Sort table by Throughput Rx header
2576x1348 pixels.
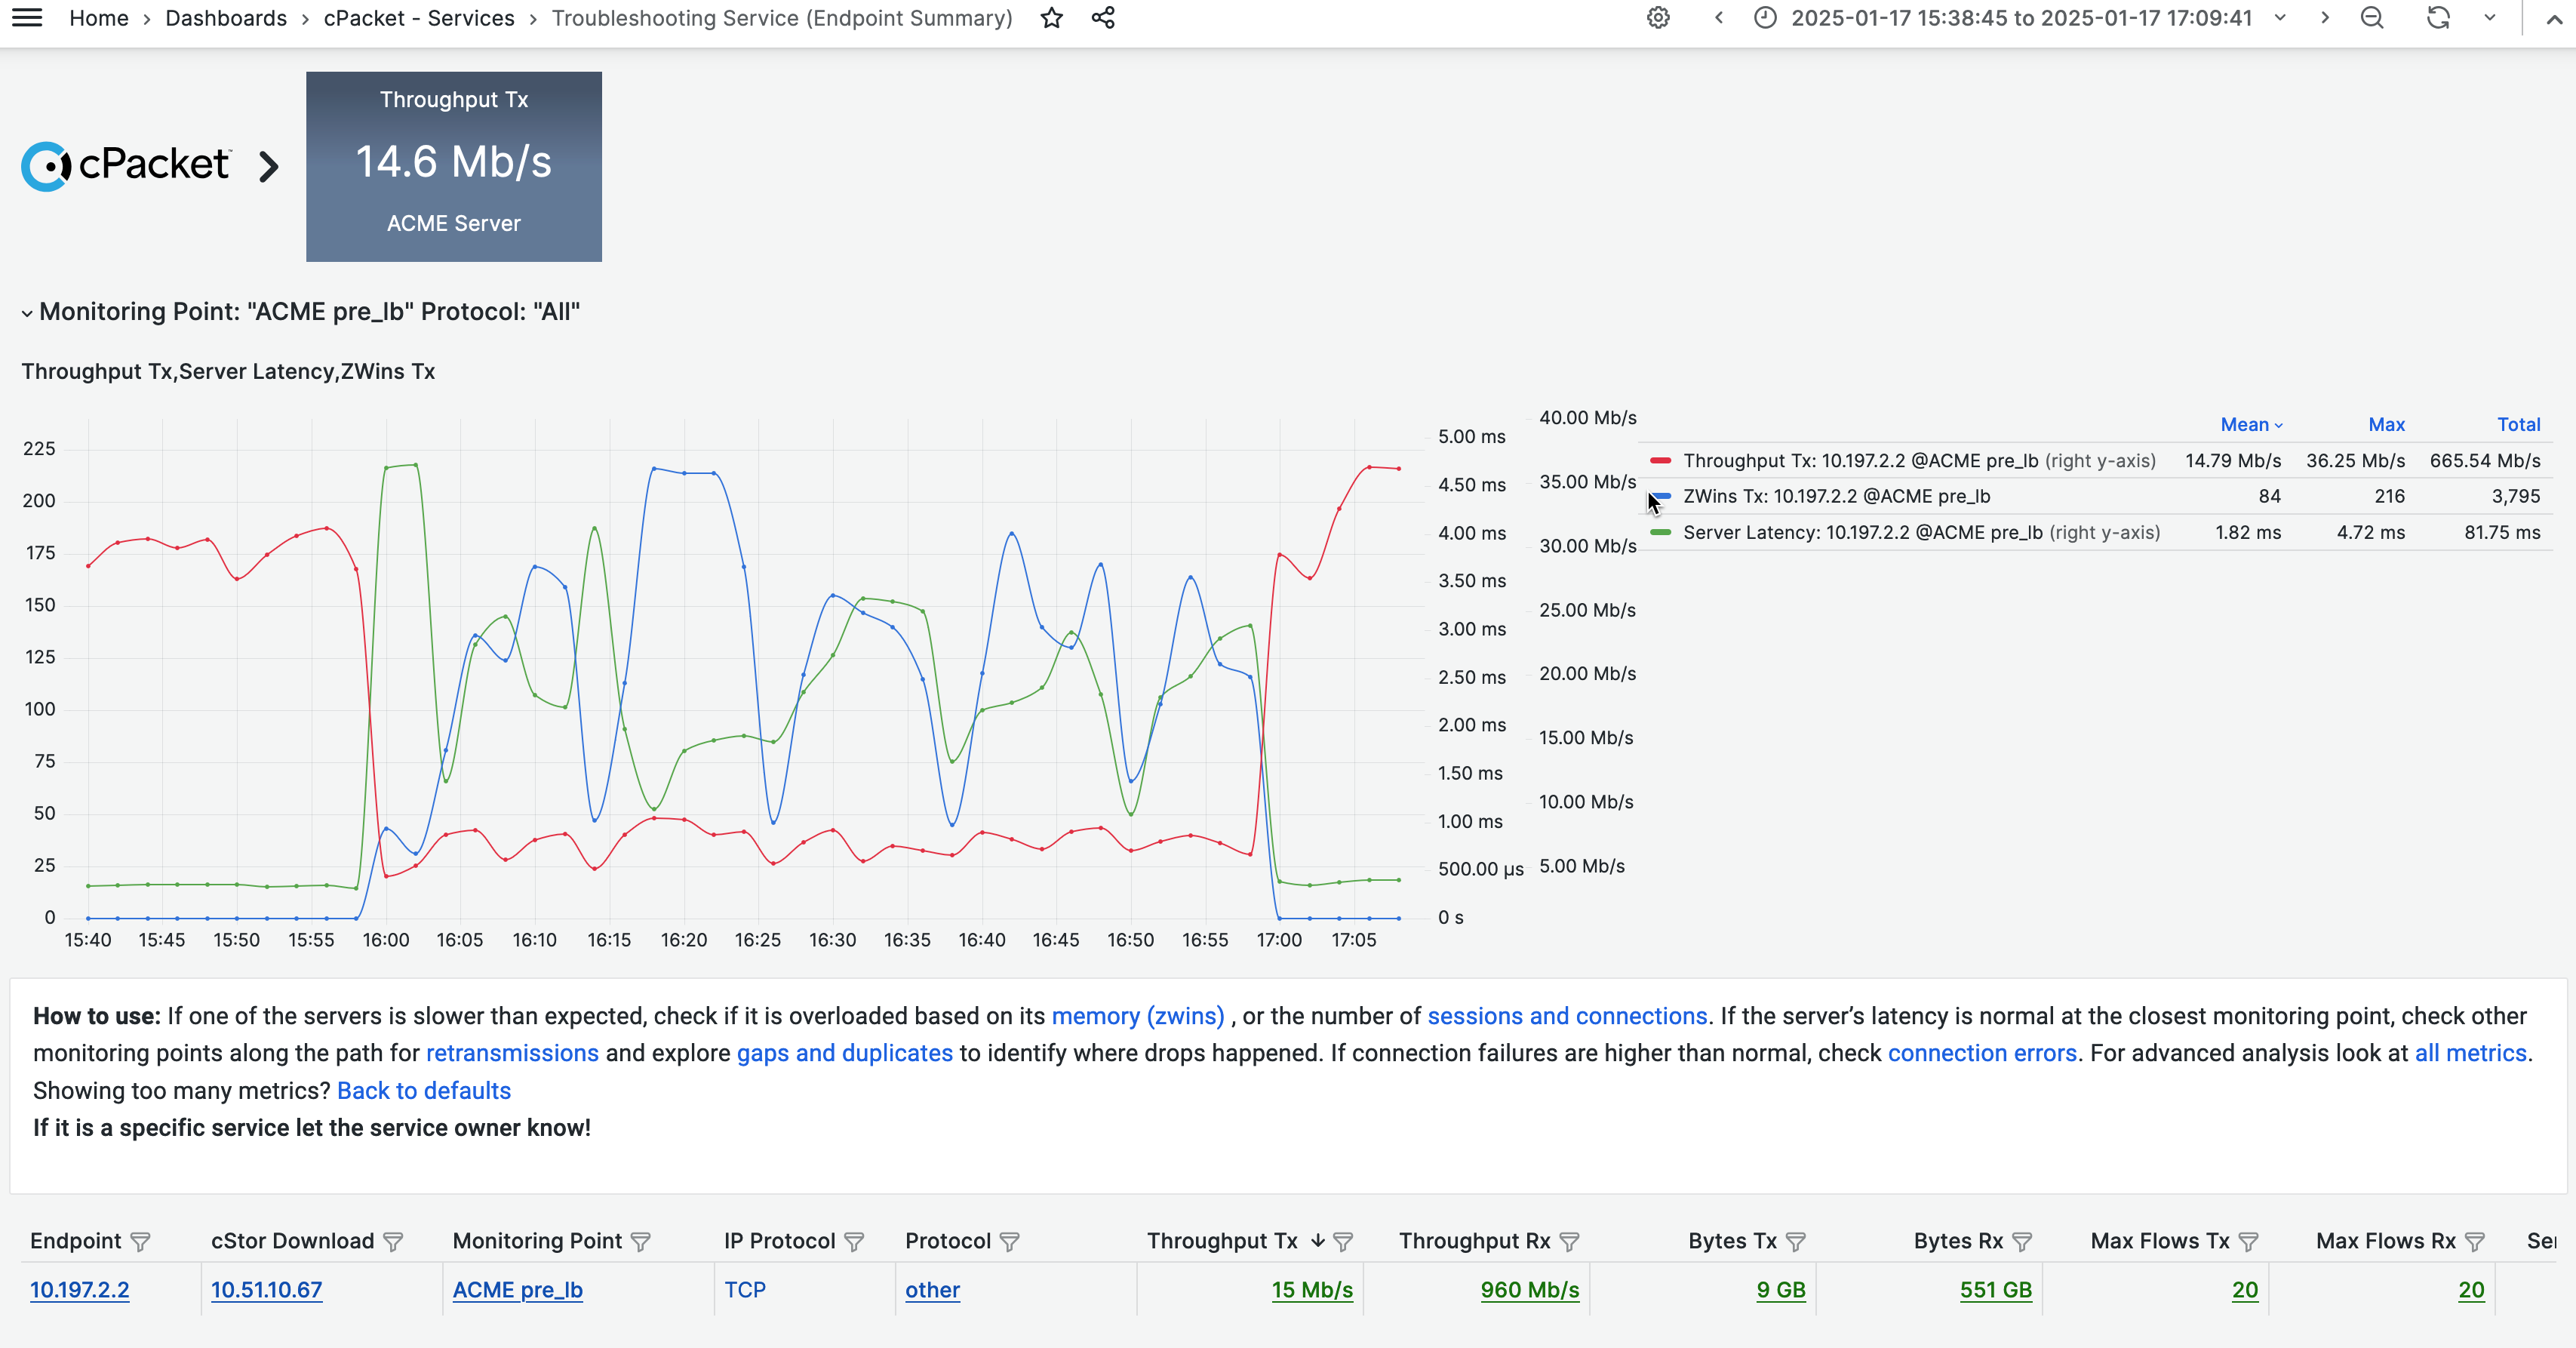pyautogui.click(x=1474, y=1241)
